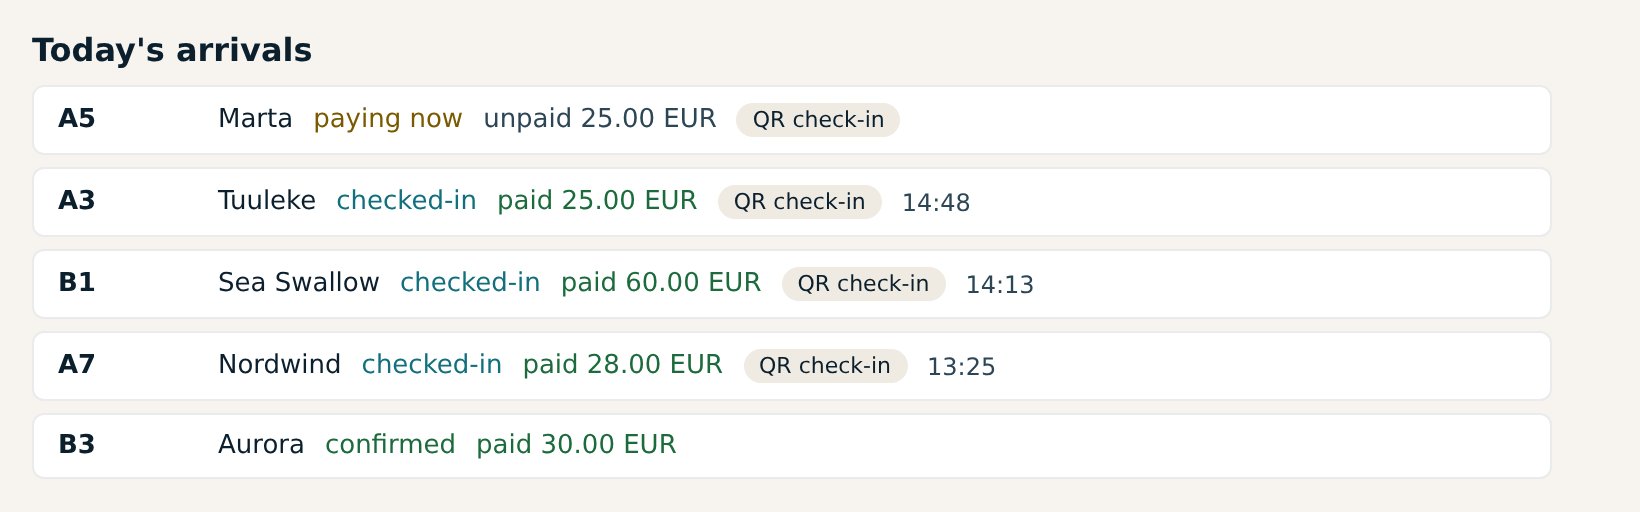Image resolution: width=1640 pixels, height=512 pixels.
Task: Click checked-in status for Tuuleke
Action: point(406,201)
